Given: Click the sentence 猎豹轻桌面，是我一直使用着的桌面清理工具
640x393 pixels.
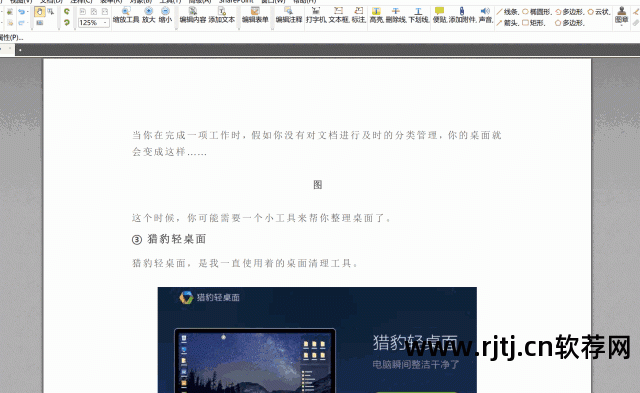Looking at the screenshot, I should 245,263.
